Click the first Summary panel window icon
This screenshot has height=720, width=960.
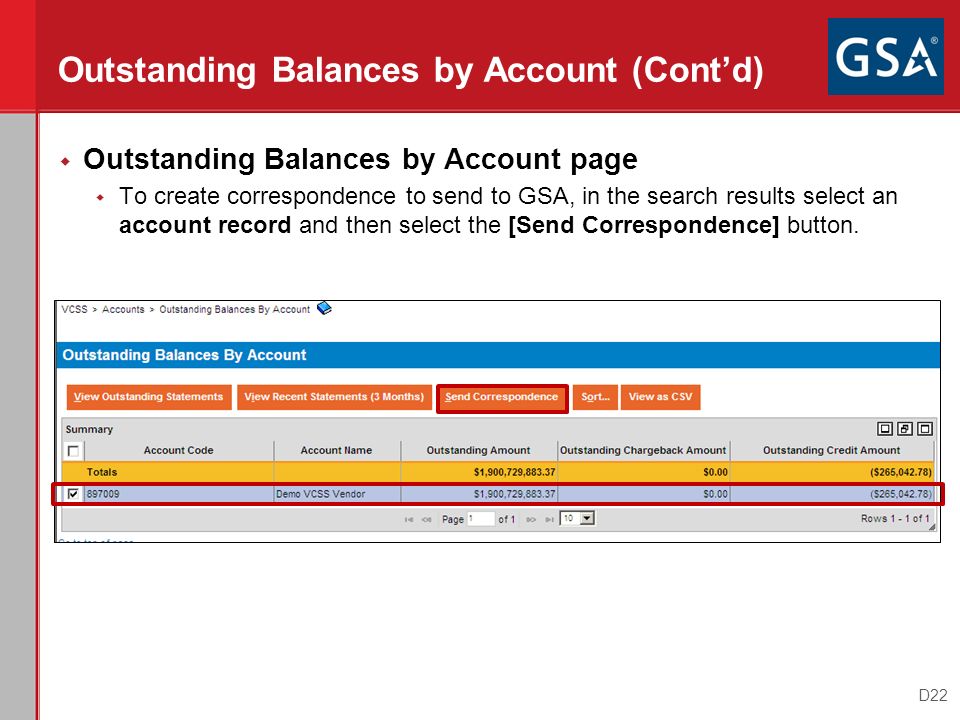(884, 429)
